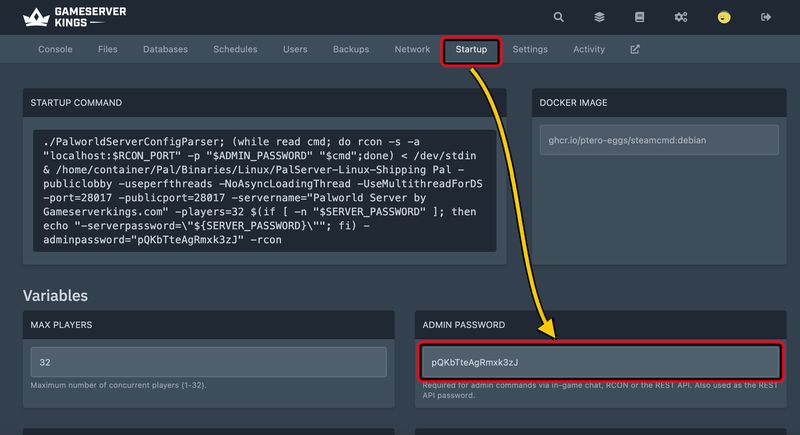Open the external link icon tab
Screen dimensions: 800x435
point(635,49)
